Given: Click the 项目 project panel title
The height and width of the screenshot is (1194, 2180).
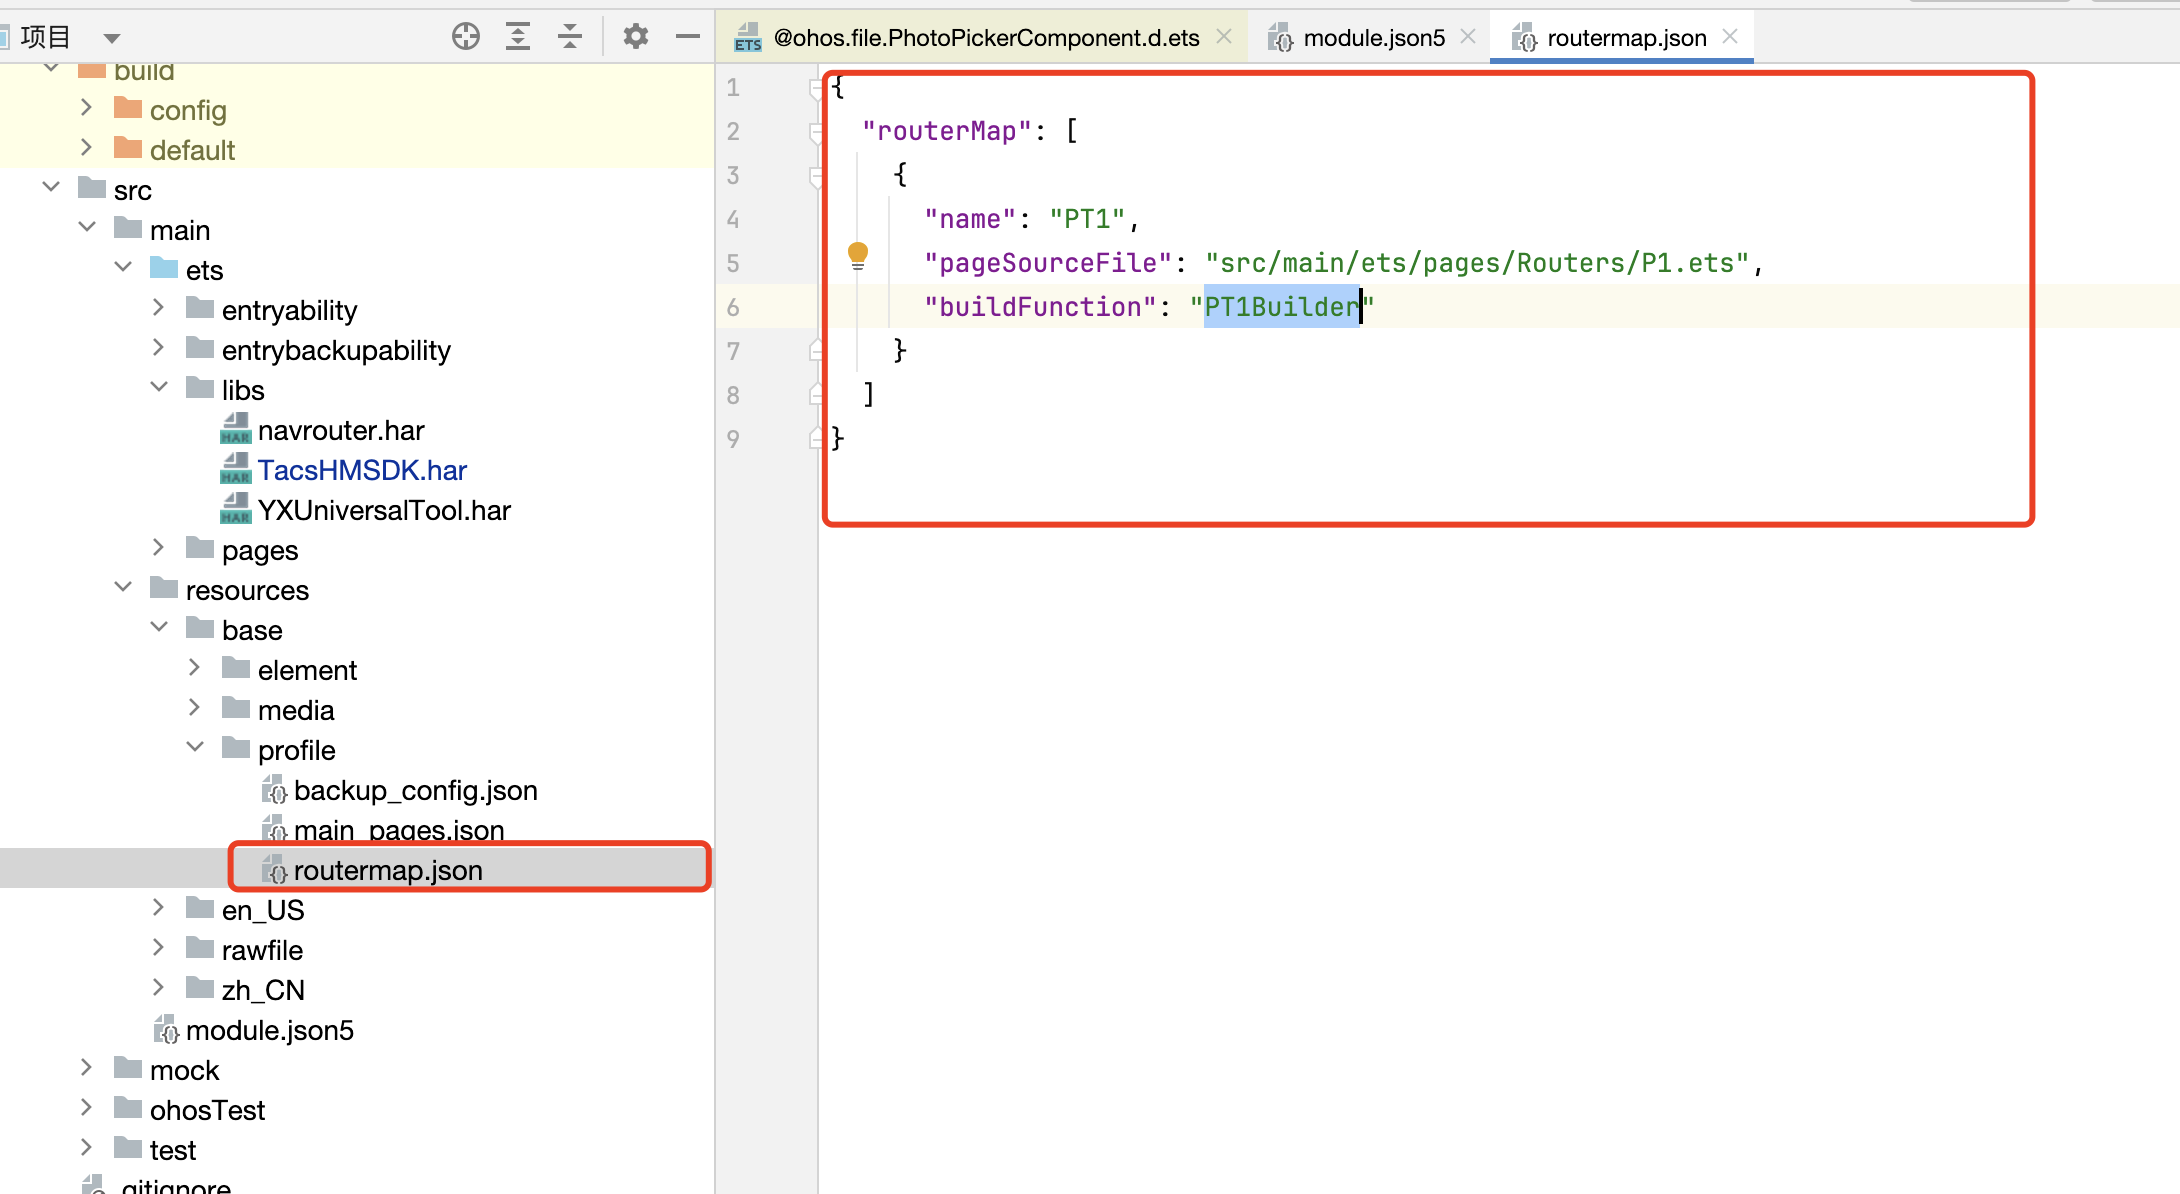Looking at the screenshot, I should pos(46,37).
